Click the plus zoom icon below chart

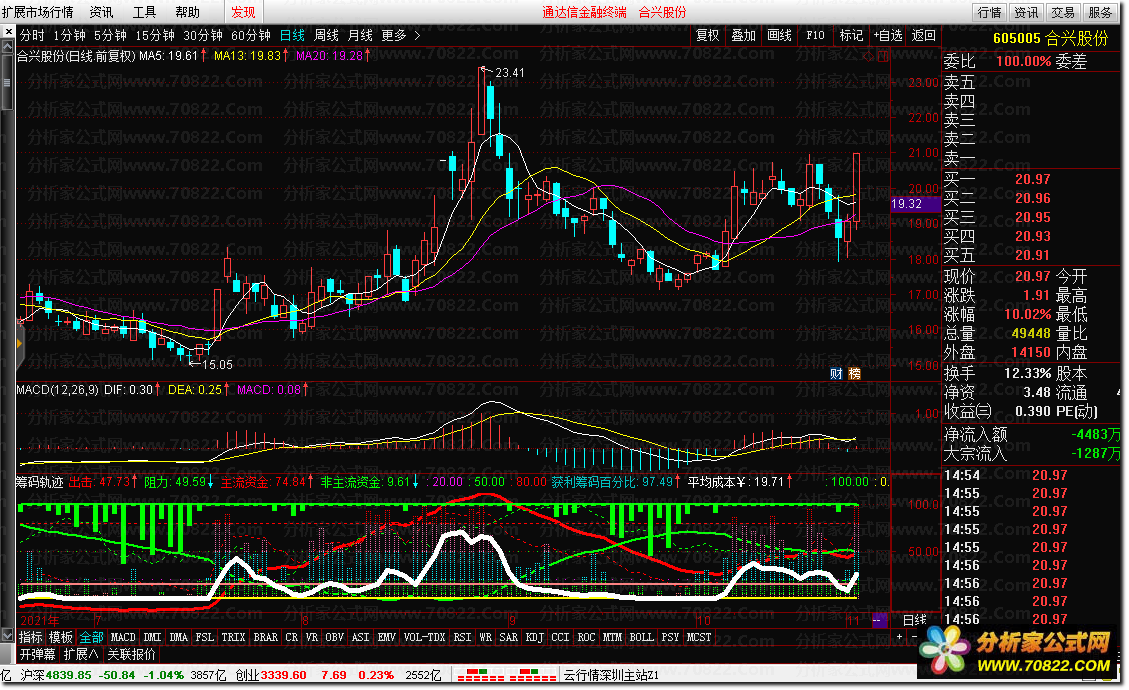pos(899,637)
